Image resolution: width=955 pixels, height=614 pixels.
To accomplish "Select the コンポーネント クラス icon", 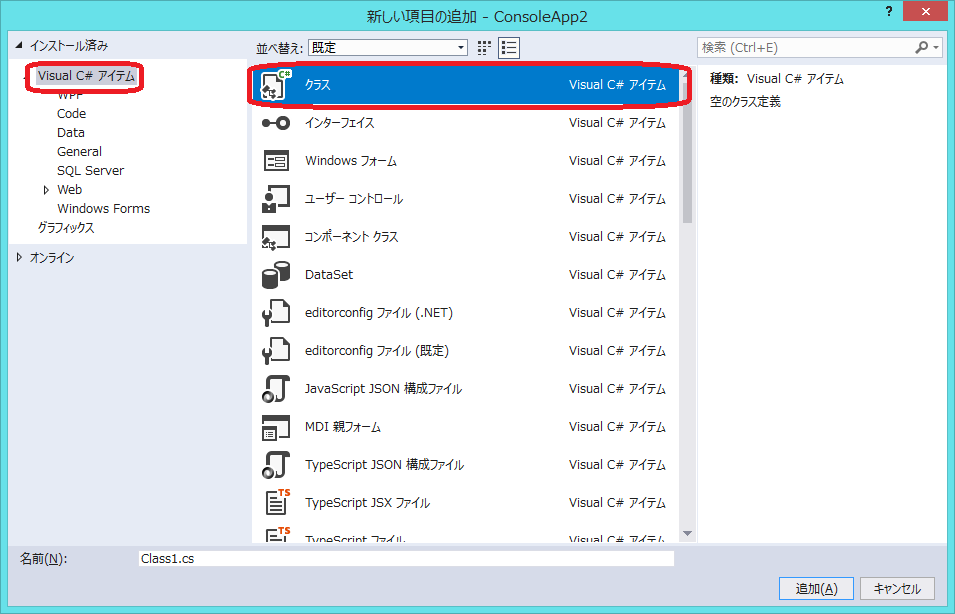I will coord(276,237).
